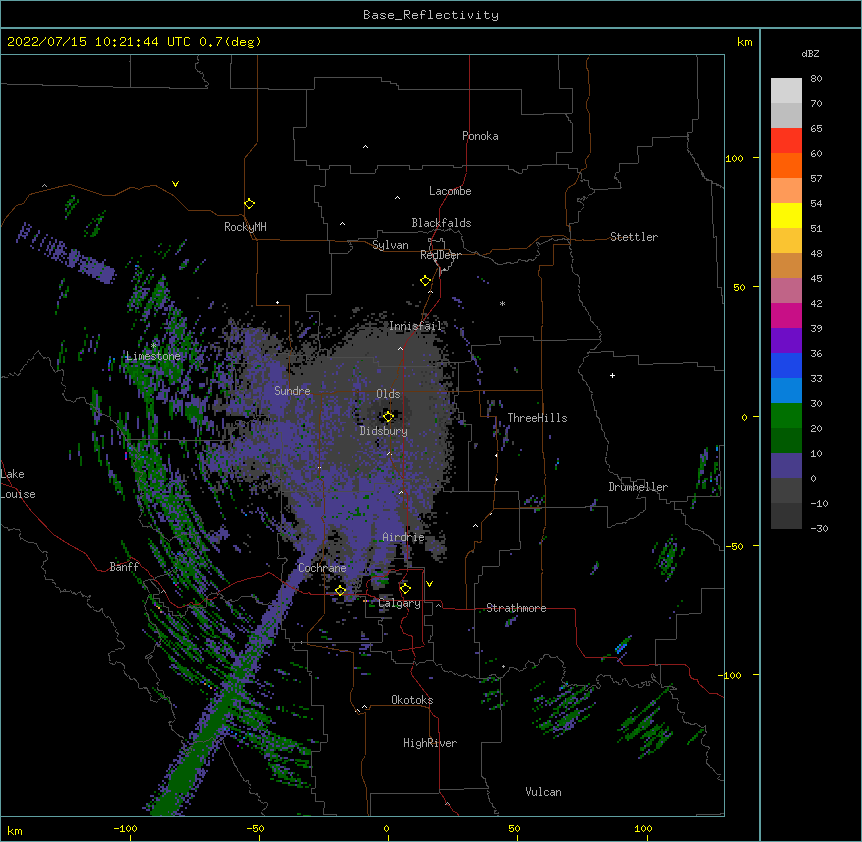
Task: Select the bright yellow legend swatch
Action: coord(786,215)
